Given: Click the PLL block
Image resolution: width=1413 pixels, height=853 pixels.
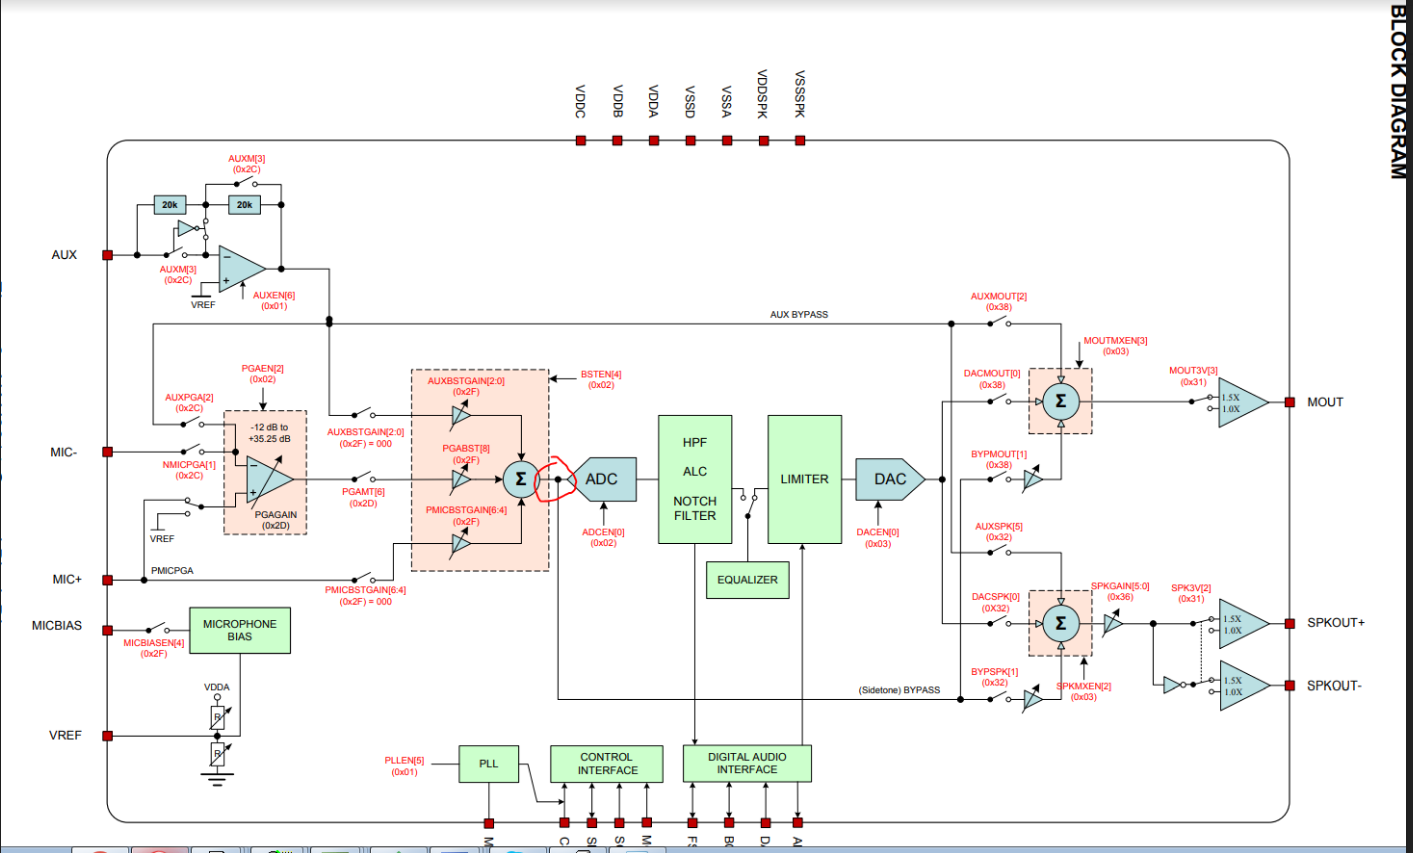Looking at the screenshot, I should click(488, 764).
